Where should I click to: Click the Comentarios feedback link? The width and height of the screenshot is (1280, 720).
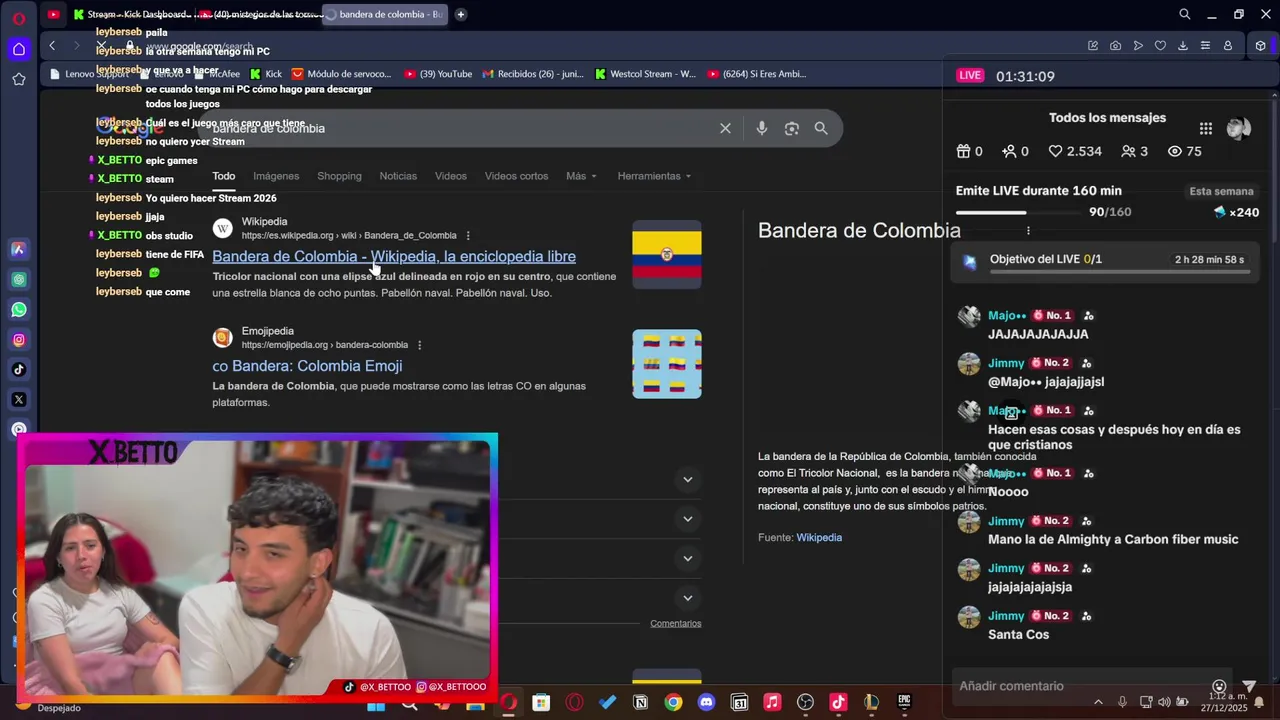tap(675, 624)
